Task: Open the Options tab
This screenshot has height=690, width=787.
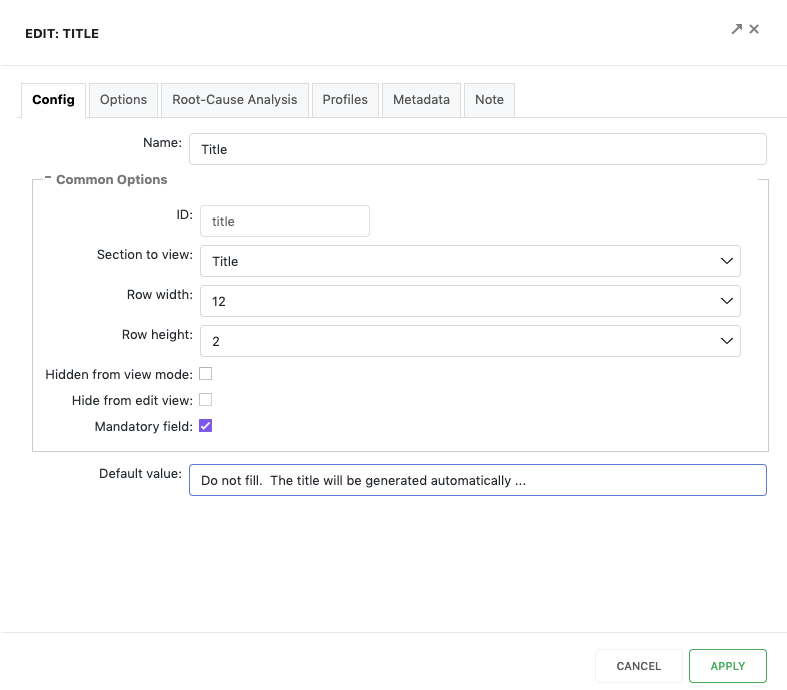Action: click(123, 100)
